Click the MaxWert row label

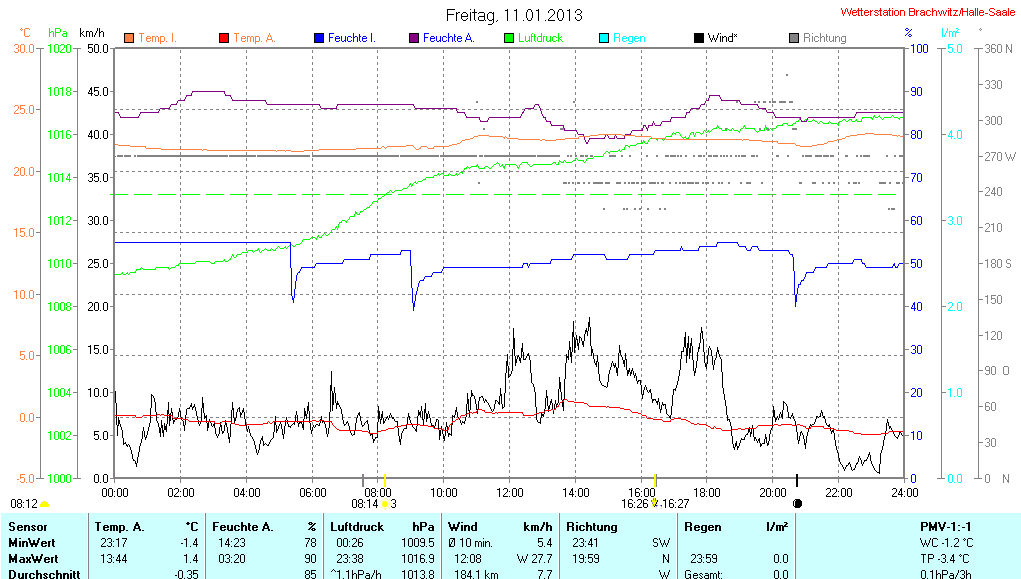(34, 558)
